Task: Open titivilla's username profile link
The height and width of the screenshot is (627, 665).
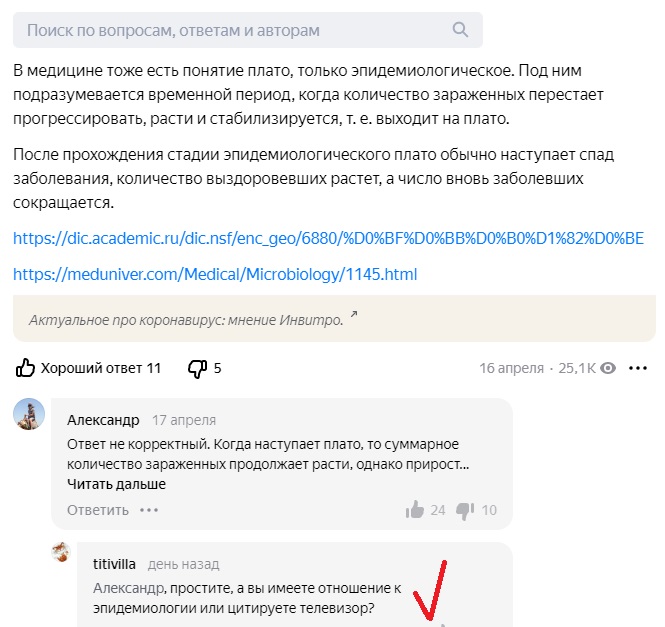Action: click(x=113, y=564)
